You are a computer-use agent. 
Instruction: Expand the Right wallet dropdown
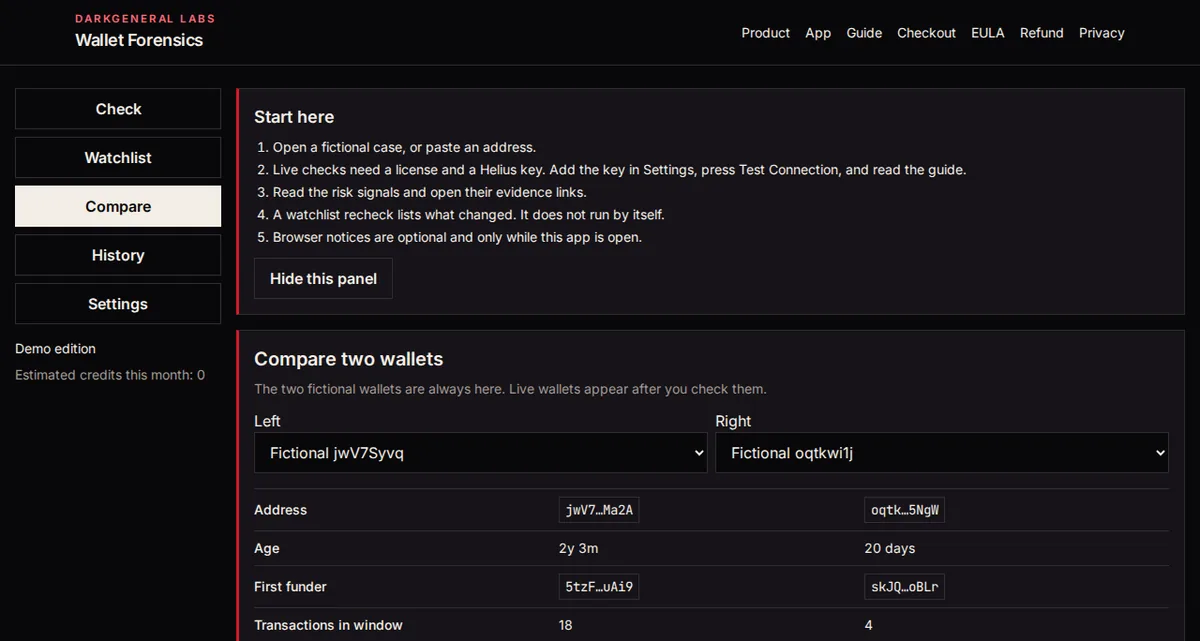(x=942, y=453)
